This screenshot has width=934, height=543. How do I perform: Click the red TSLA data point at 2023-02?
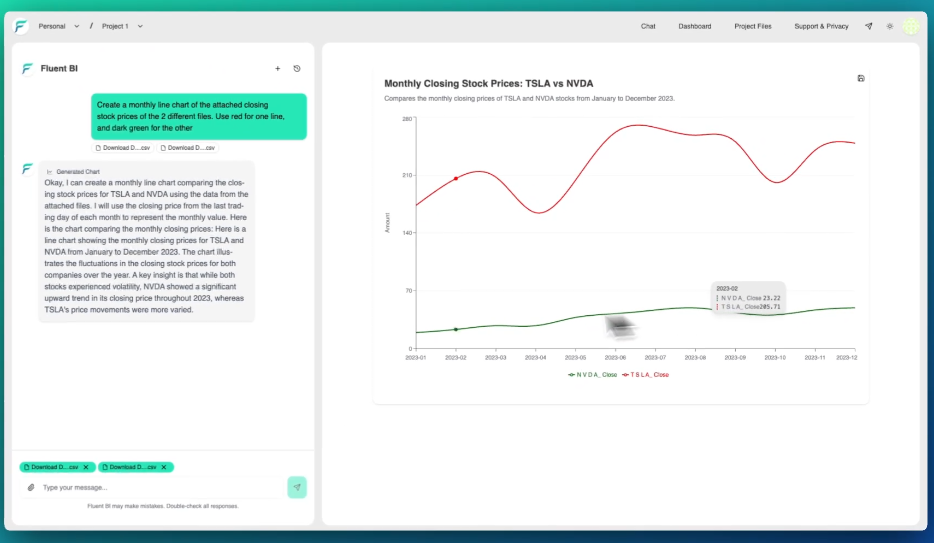coord(456,179)
